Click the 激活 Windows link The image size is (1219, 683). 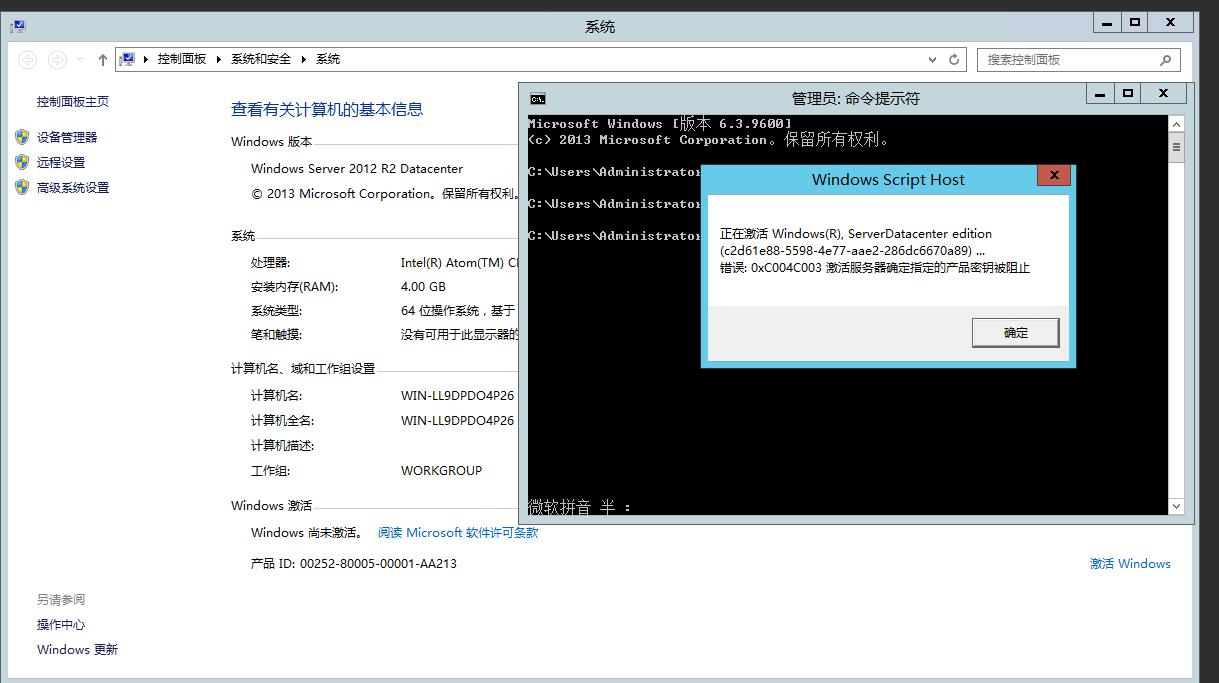[x=1130, y=563]
